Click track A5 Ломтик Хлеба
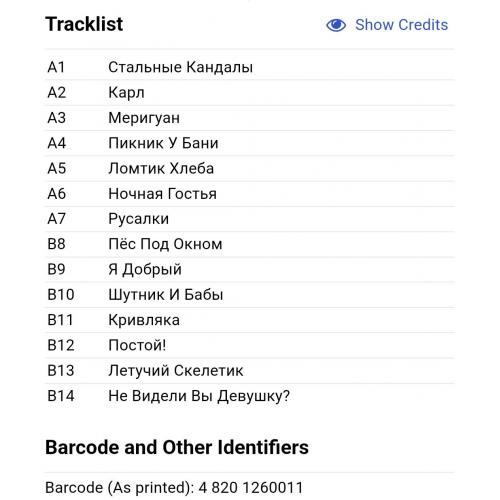Viewport: 500px width, 500px height. (250, 168)
